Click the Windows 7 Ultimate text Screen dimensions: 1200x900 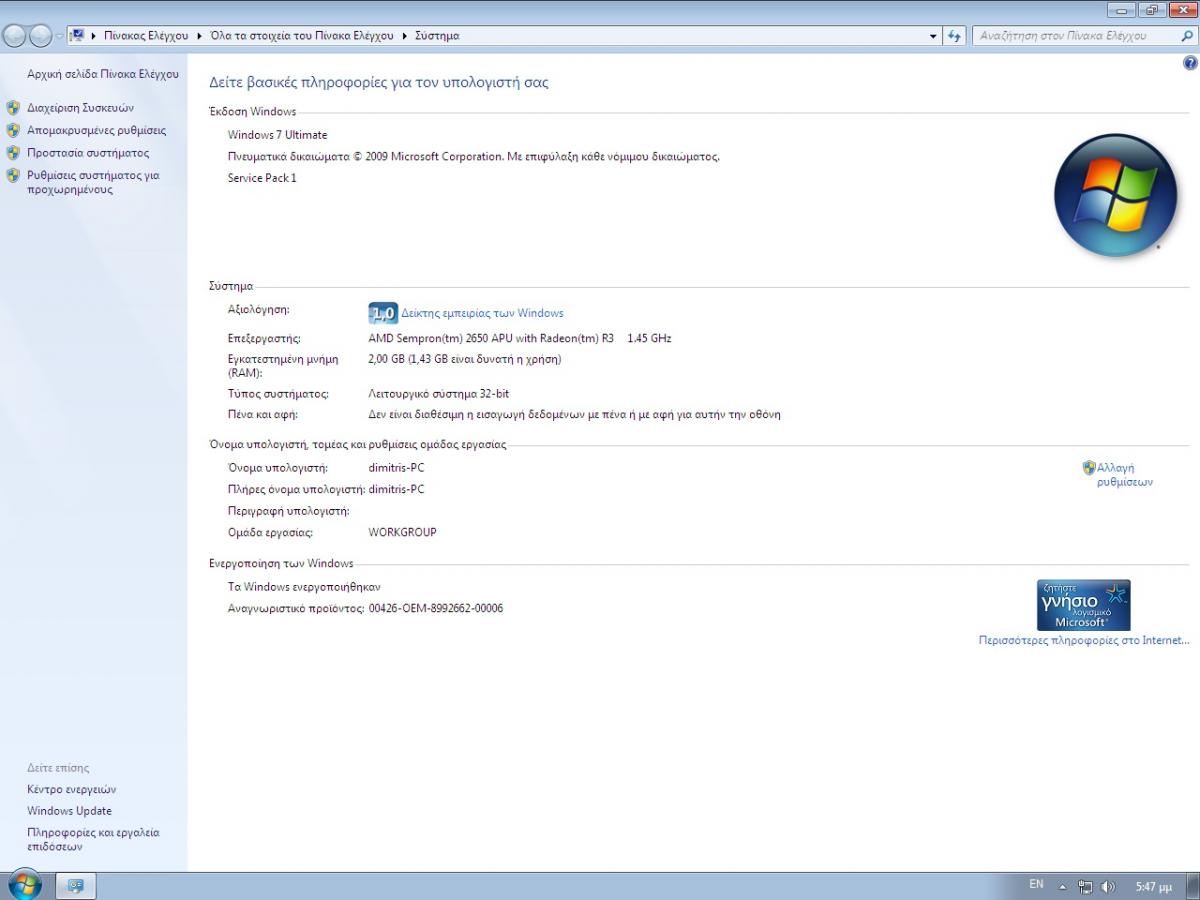point(277,135)
